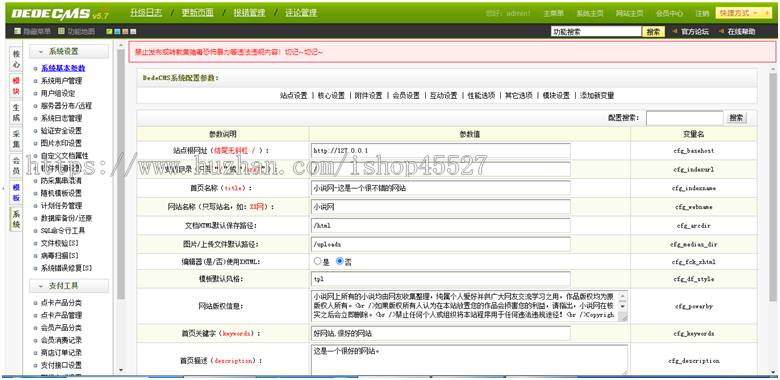780x380 pixels.
Task: Open 商店订单记录 in sidebar
Action: (x=61, y=353)
